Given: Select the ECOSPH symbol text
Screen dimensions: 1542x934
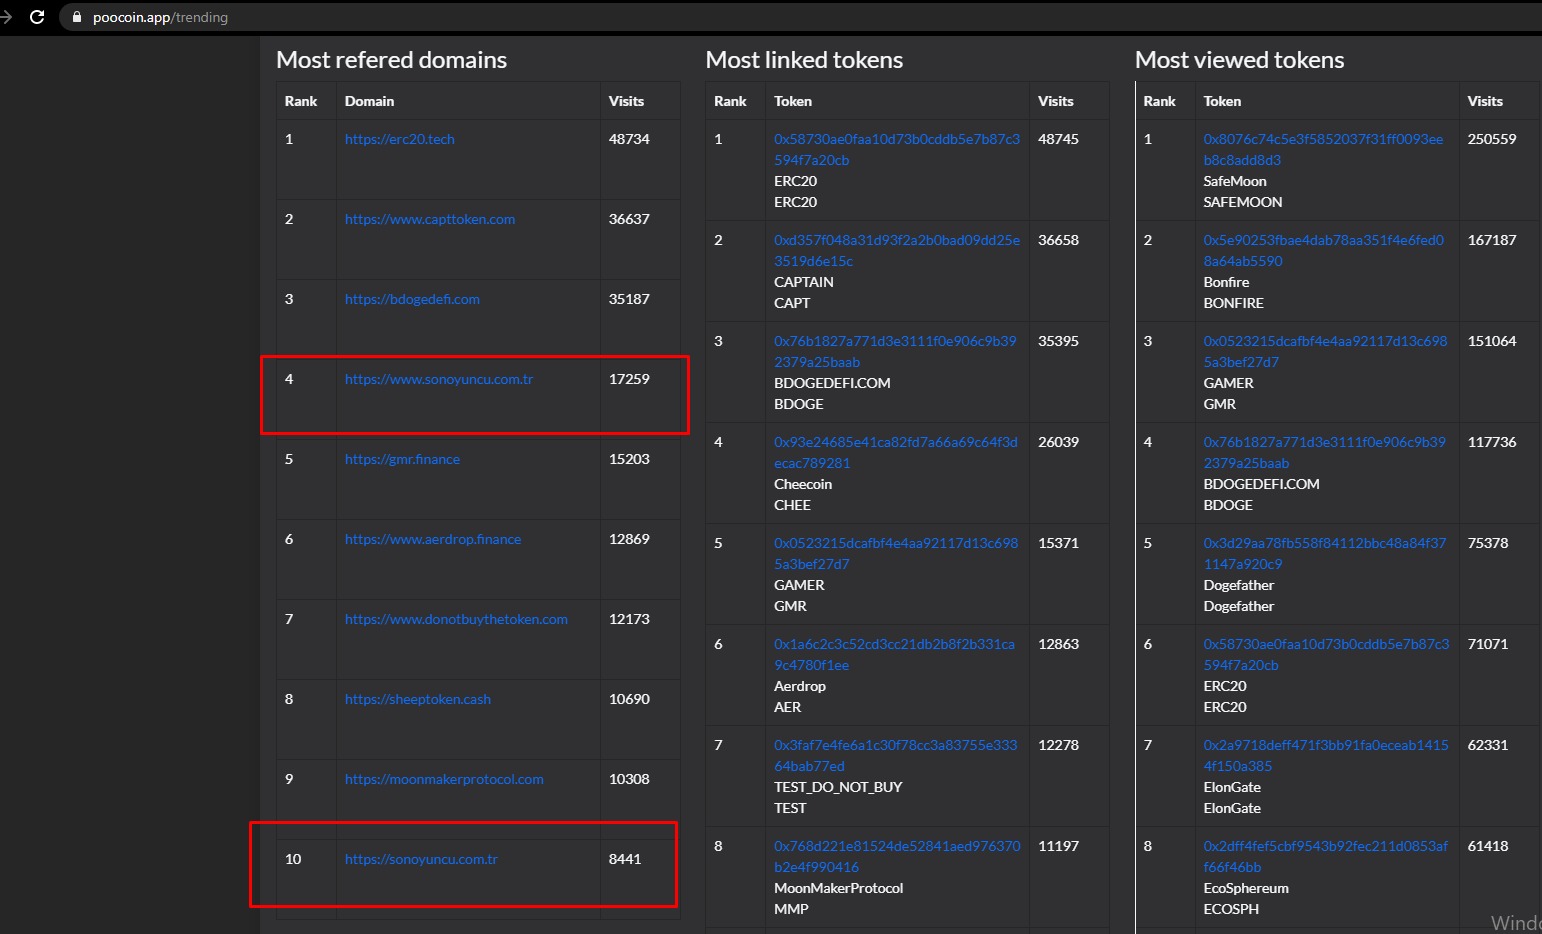Looking at the screenshot, I should (x=1231, y=909).
